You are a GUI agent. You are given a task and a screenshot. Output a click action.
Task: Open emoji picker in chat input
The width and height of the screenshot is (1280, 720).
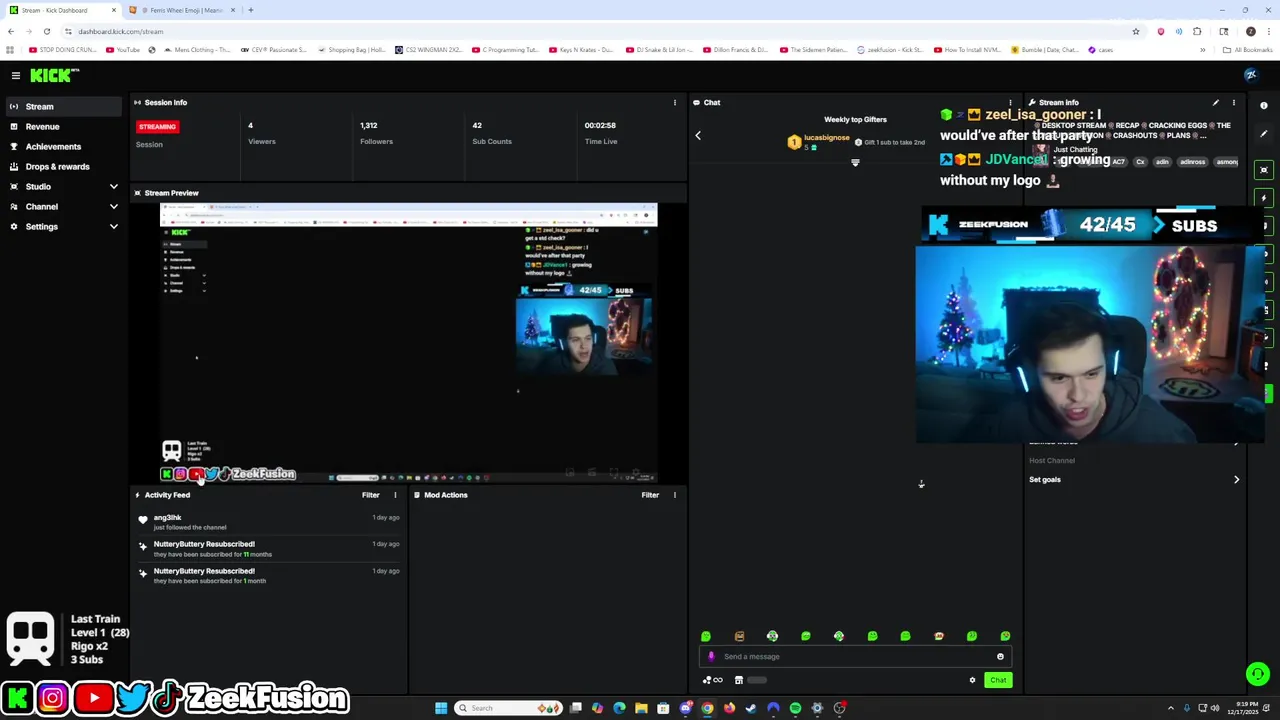(x=1000, y=657)
